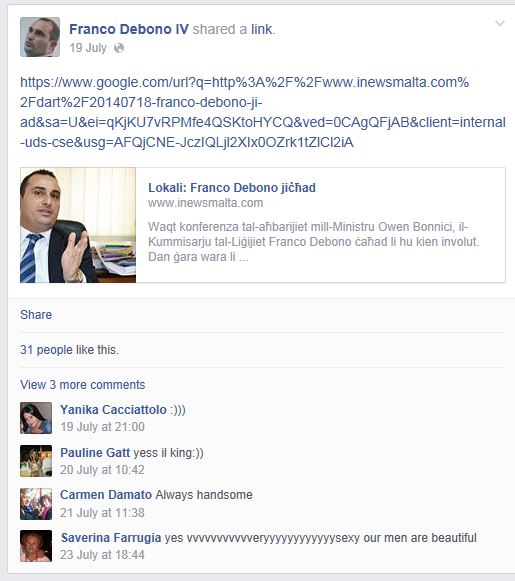Open Pauline Gatt's avatar picture
This screenshot has height=581, width=515.
point(36,461)
